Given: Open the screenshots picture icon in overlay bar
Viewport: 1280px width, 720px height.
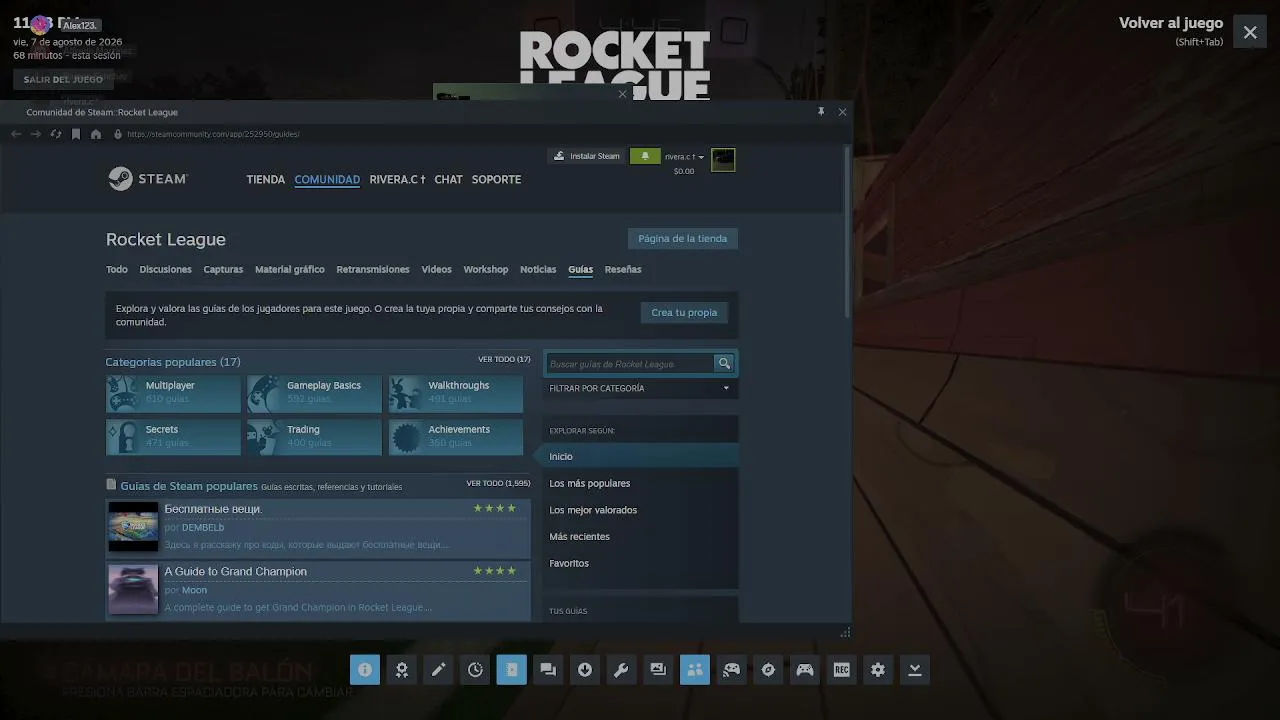Looking at the screenshot, I should click(658, 670).
